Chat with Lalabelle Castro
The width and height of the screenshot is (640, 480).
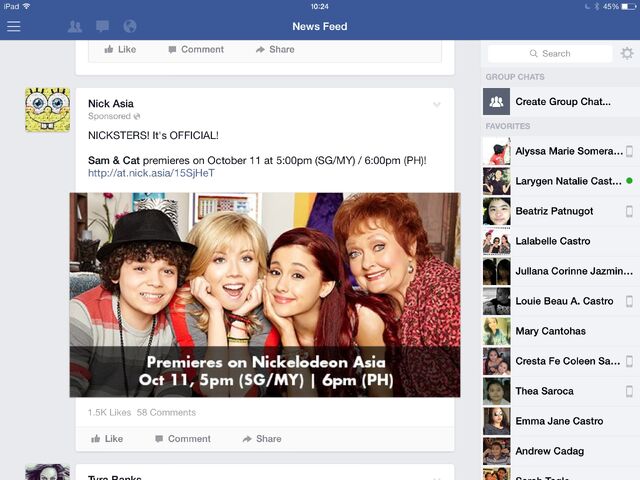[x=561, y=241]
